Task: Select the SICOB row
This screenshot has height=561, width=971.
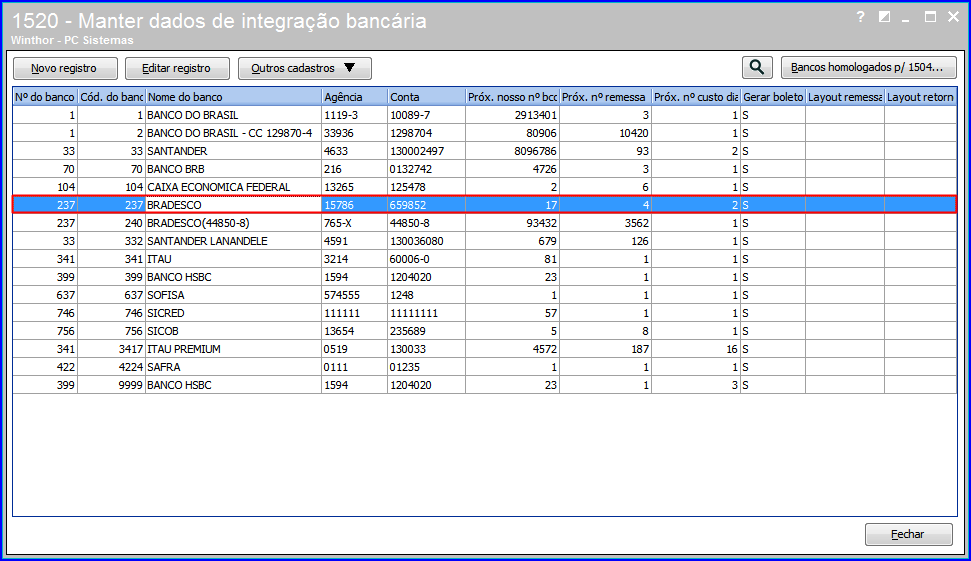Action: click(485, 331)
